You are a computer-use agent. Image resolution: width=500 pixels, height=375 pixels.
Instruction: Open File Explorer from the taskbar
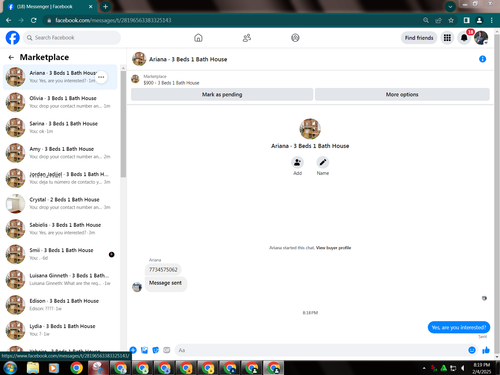tap(33, 368)
